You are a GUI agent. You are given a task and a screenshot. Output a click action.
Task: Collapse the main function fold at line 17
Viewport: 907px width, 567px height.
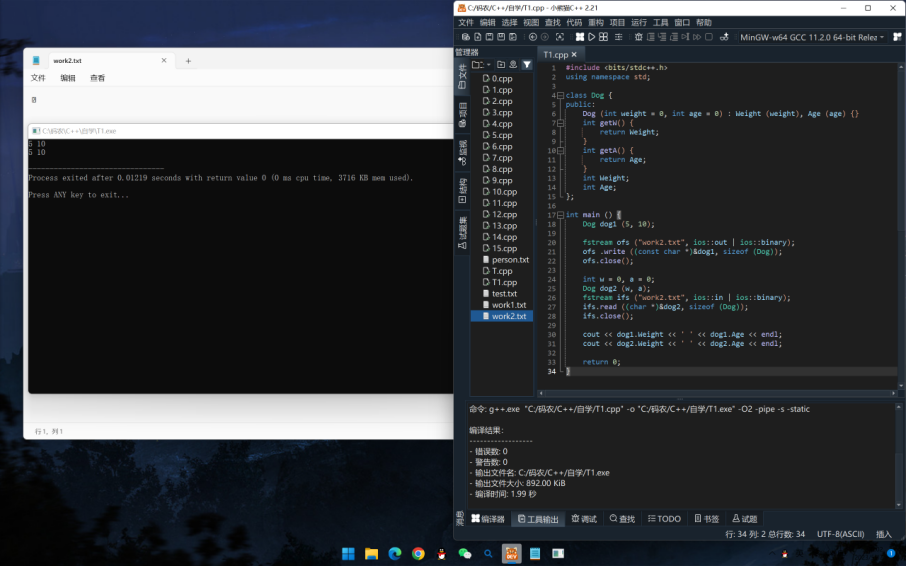(x=561, y=215)
